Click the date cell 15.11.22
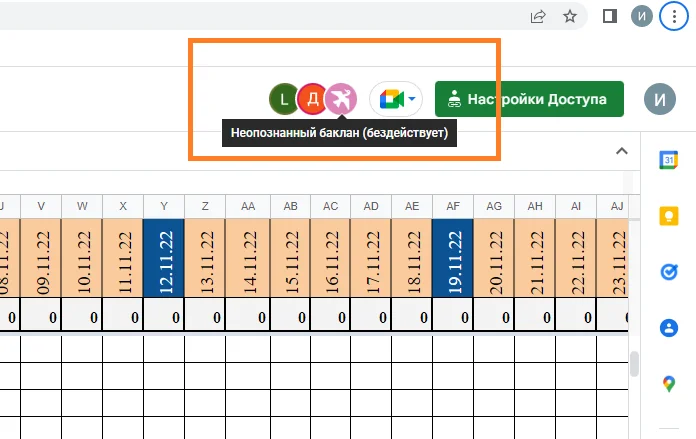 290,258
